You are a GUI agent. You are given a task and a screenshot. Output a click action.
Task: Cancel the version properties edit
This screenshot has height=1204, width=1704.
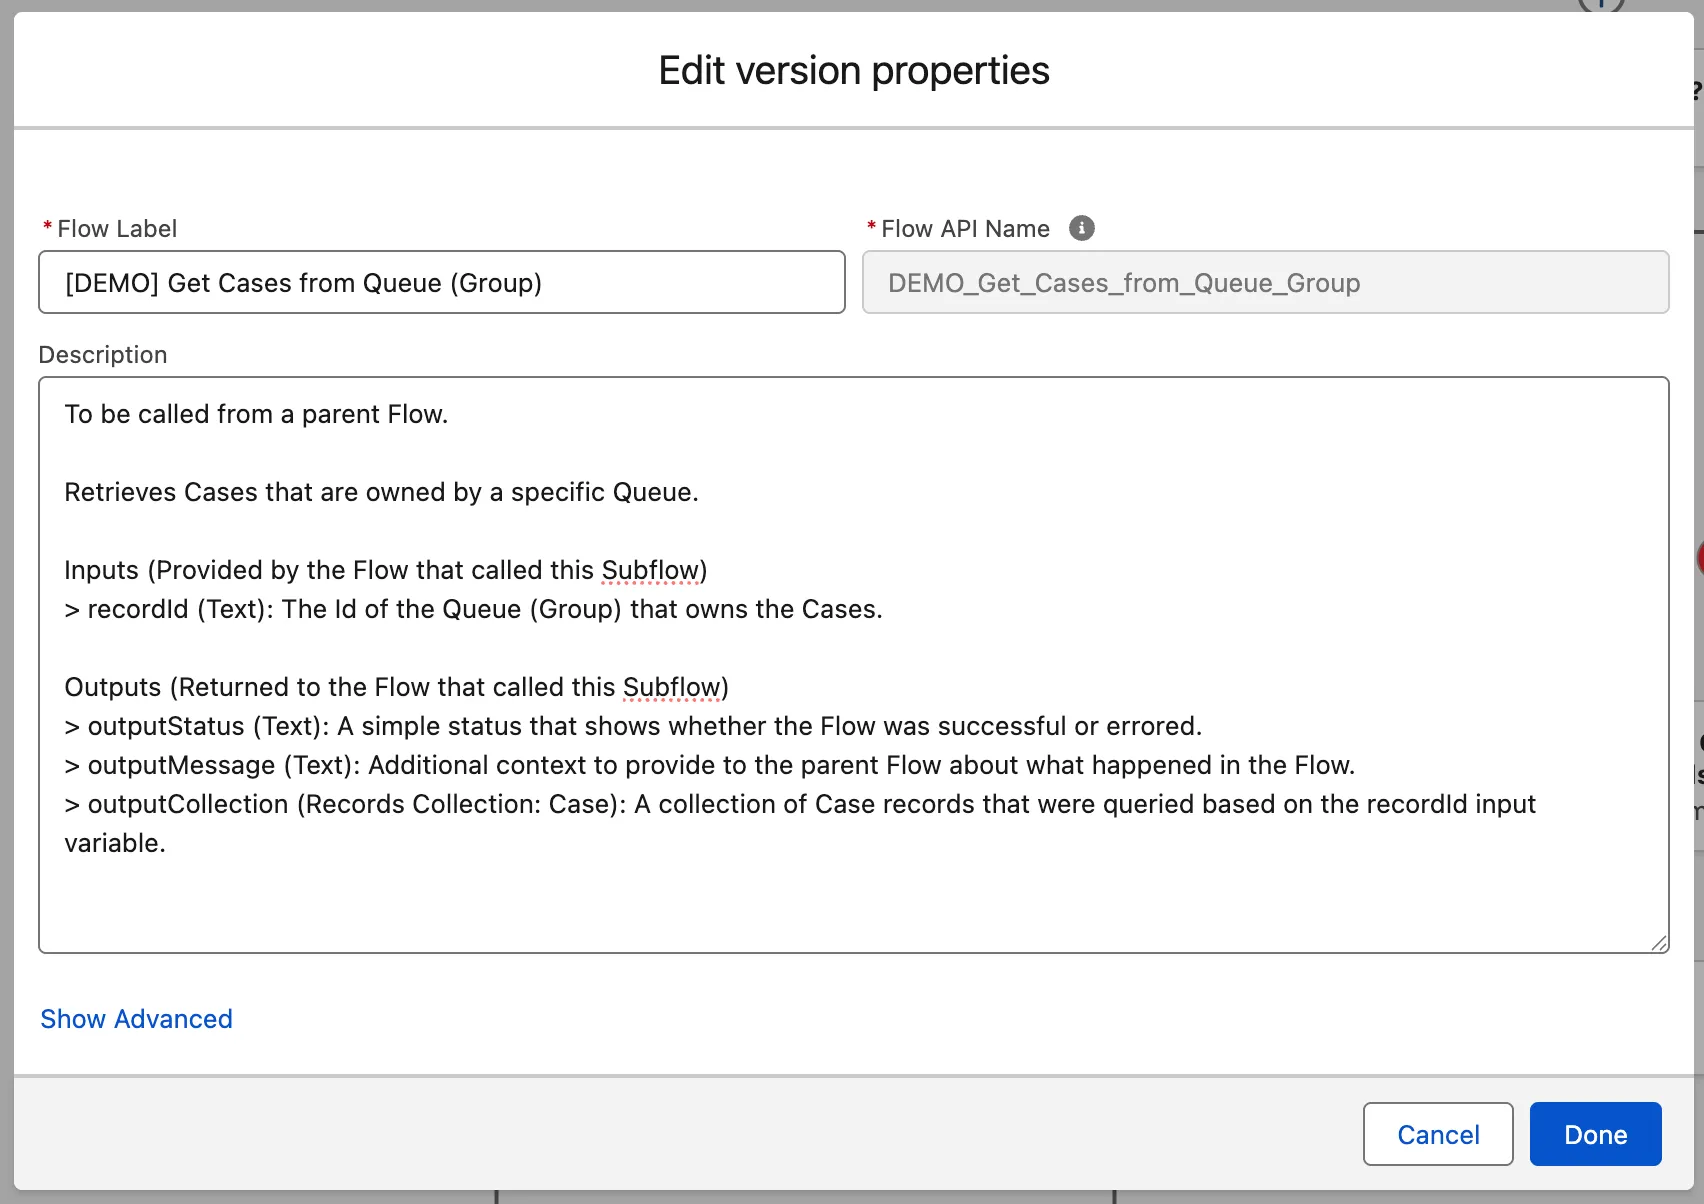coord(1437,1134)
